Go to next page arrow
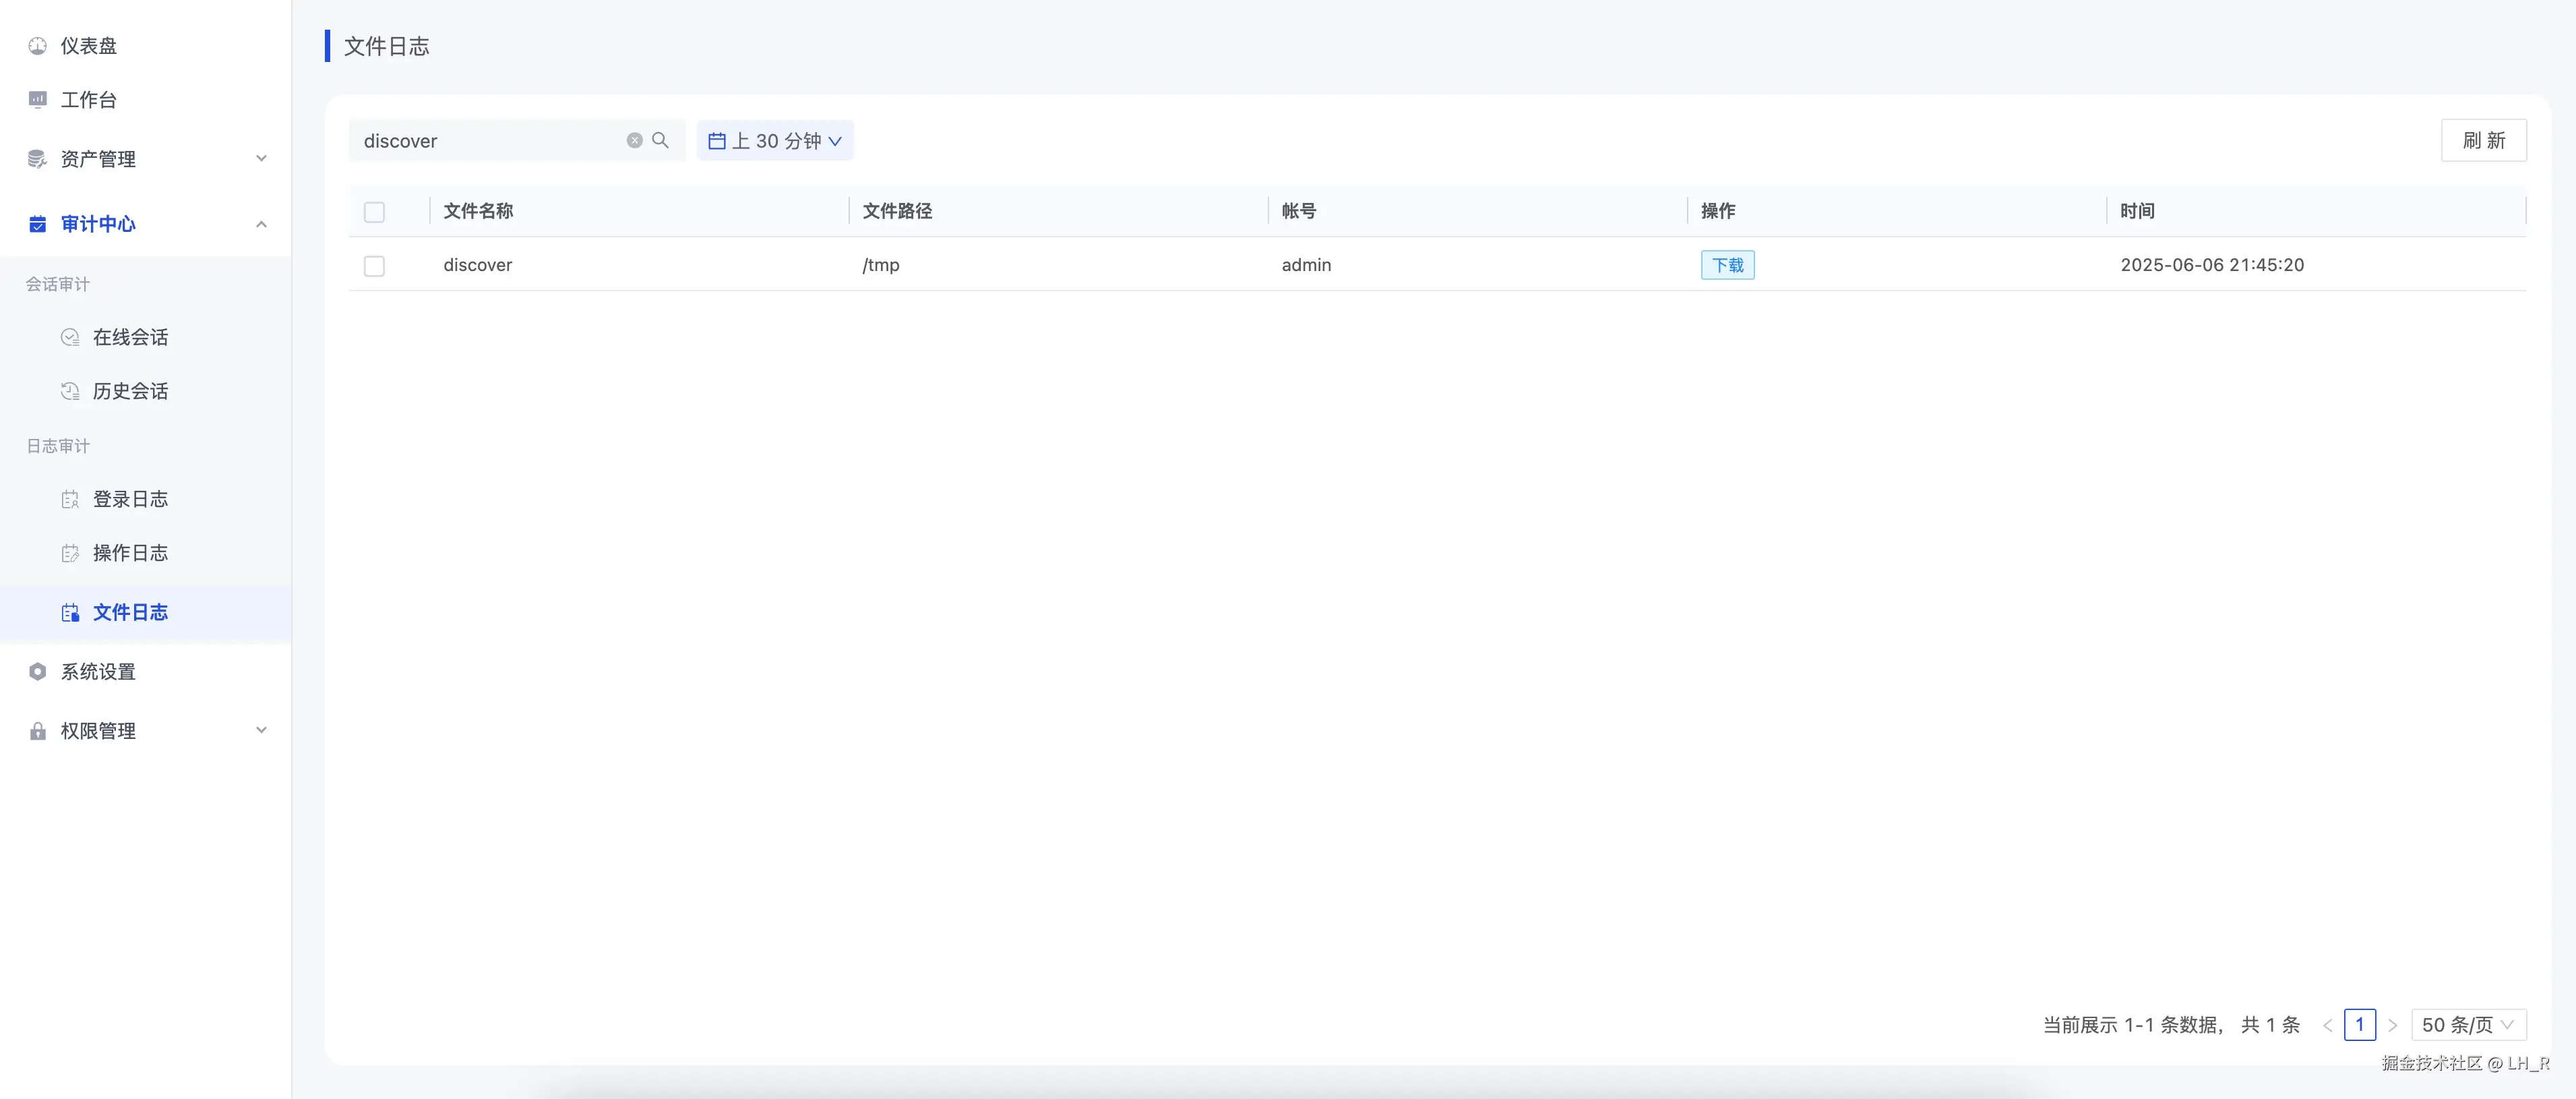 tap(2392, 1025)
